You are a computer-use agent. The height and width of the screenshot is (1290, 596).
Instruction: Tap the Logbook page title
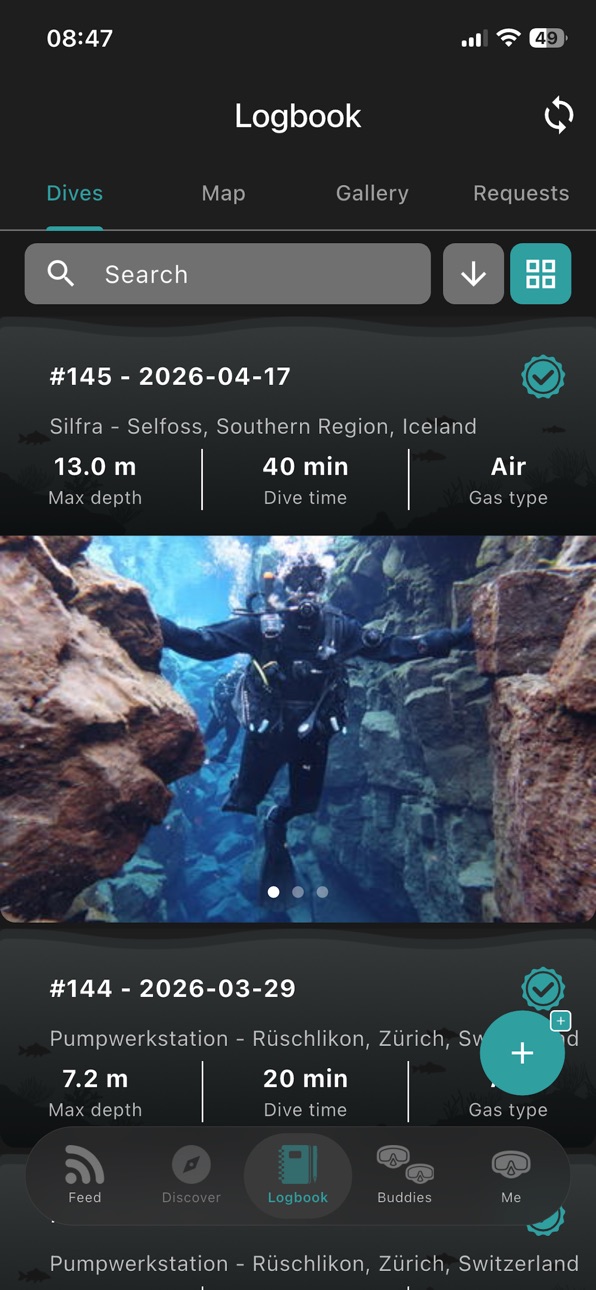click(298, 116)
